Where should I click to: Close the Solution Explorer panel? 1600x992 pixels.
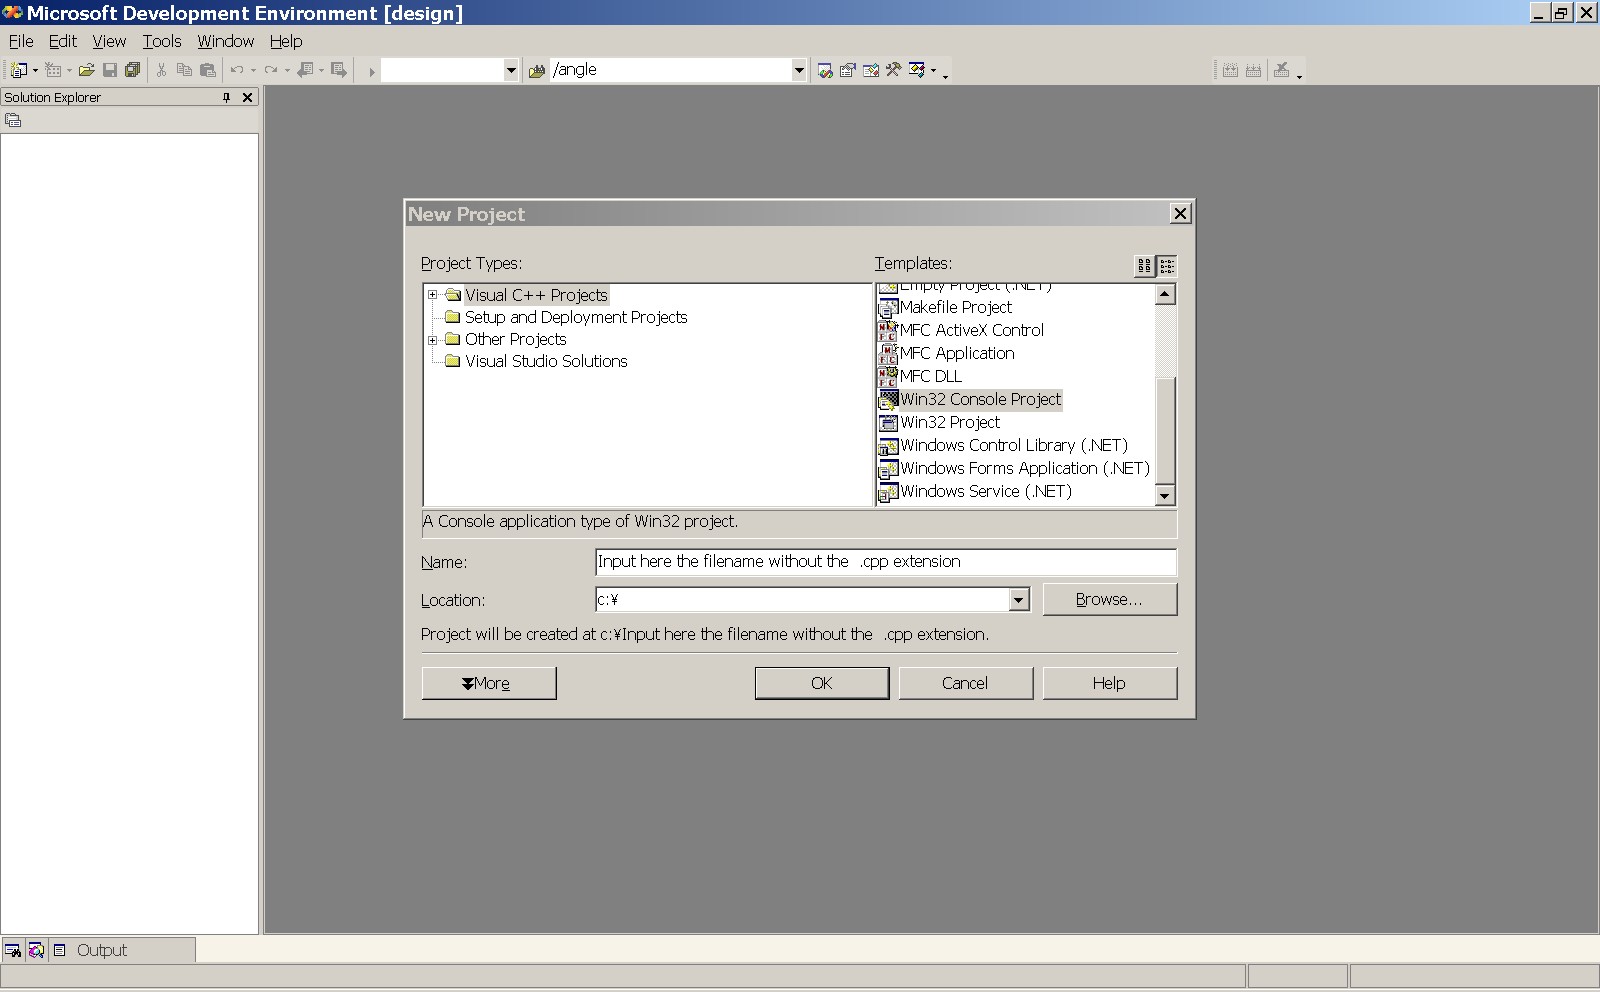[248, 97]
